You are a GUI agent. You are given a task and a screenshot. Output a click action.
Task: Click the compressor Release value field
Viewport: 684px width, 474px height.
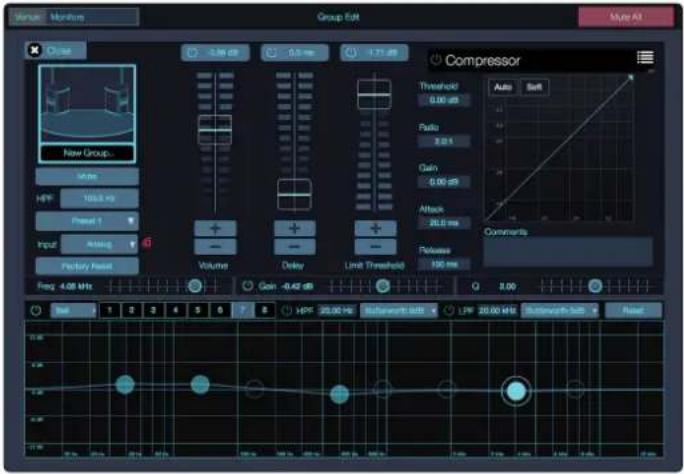pos(444,264)
